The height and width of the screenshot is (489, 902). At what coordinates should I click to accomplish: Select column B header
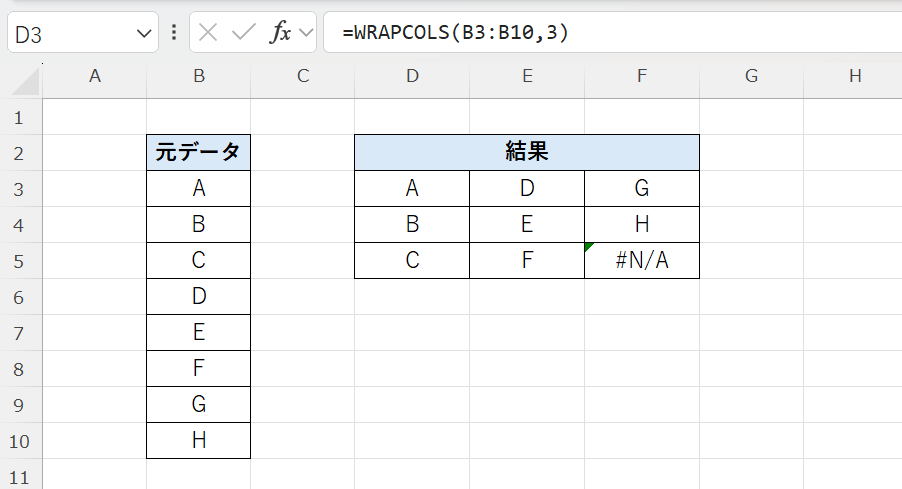(x=199, y=76)
